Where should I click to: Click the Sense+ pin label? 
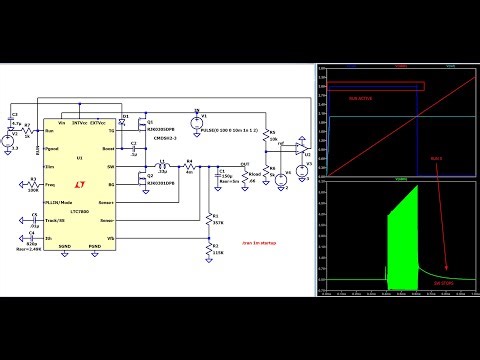point(106,202)
